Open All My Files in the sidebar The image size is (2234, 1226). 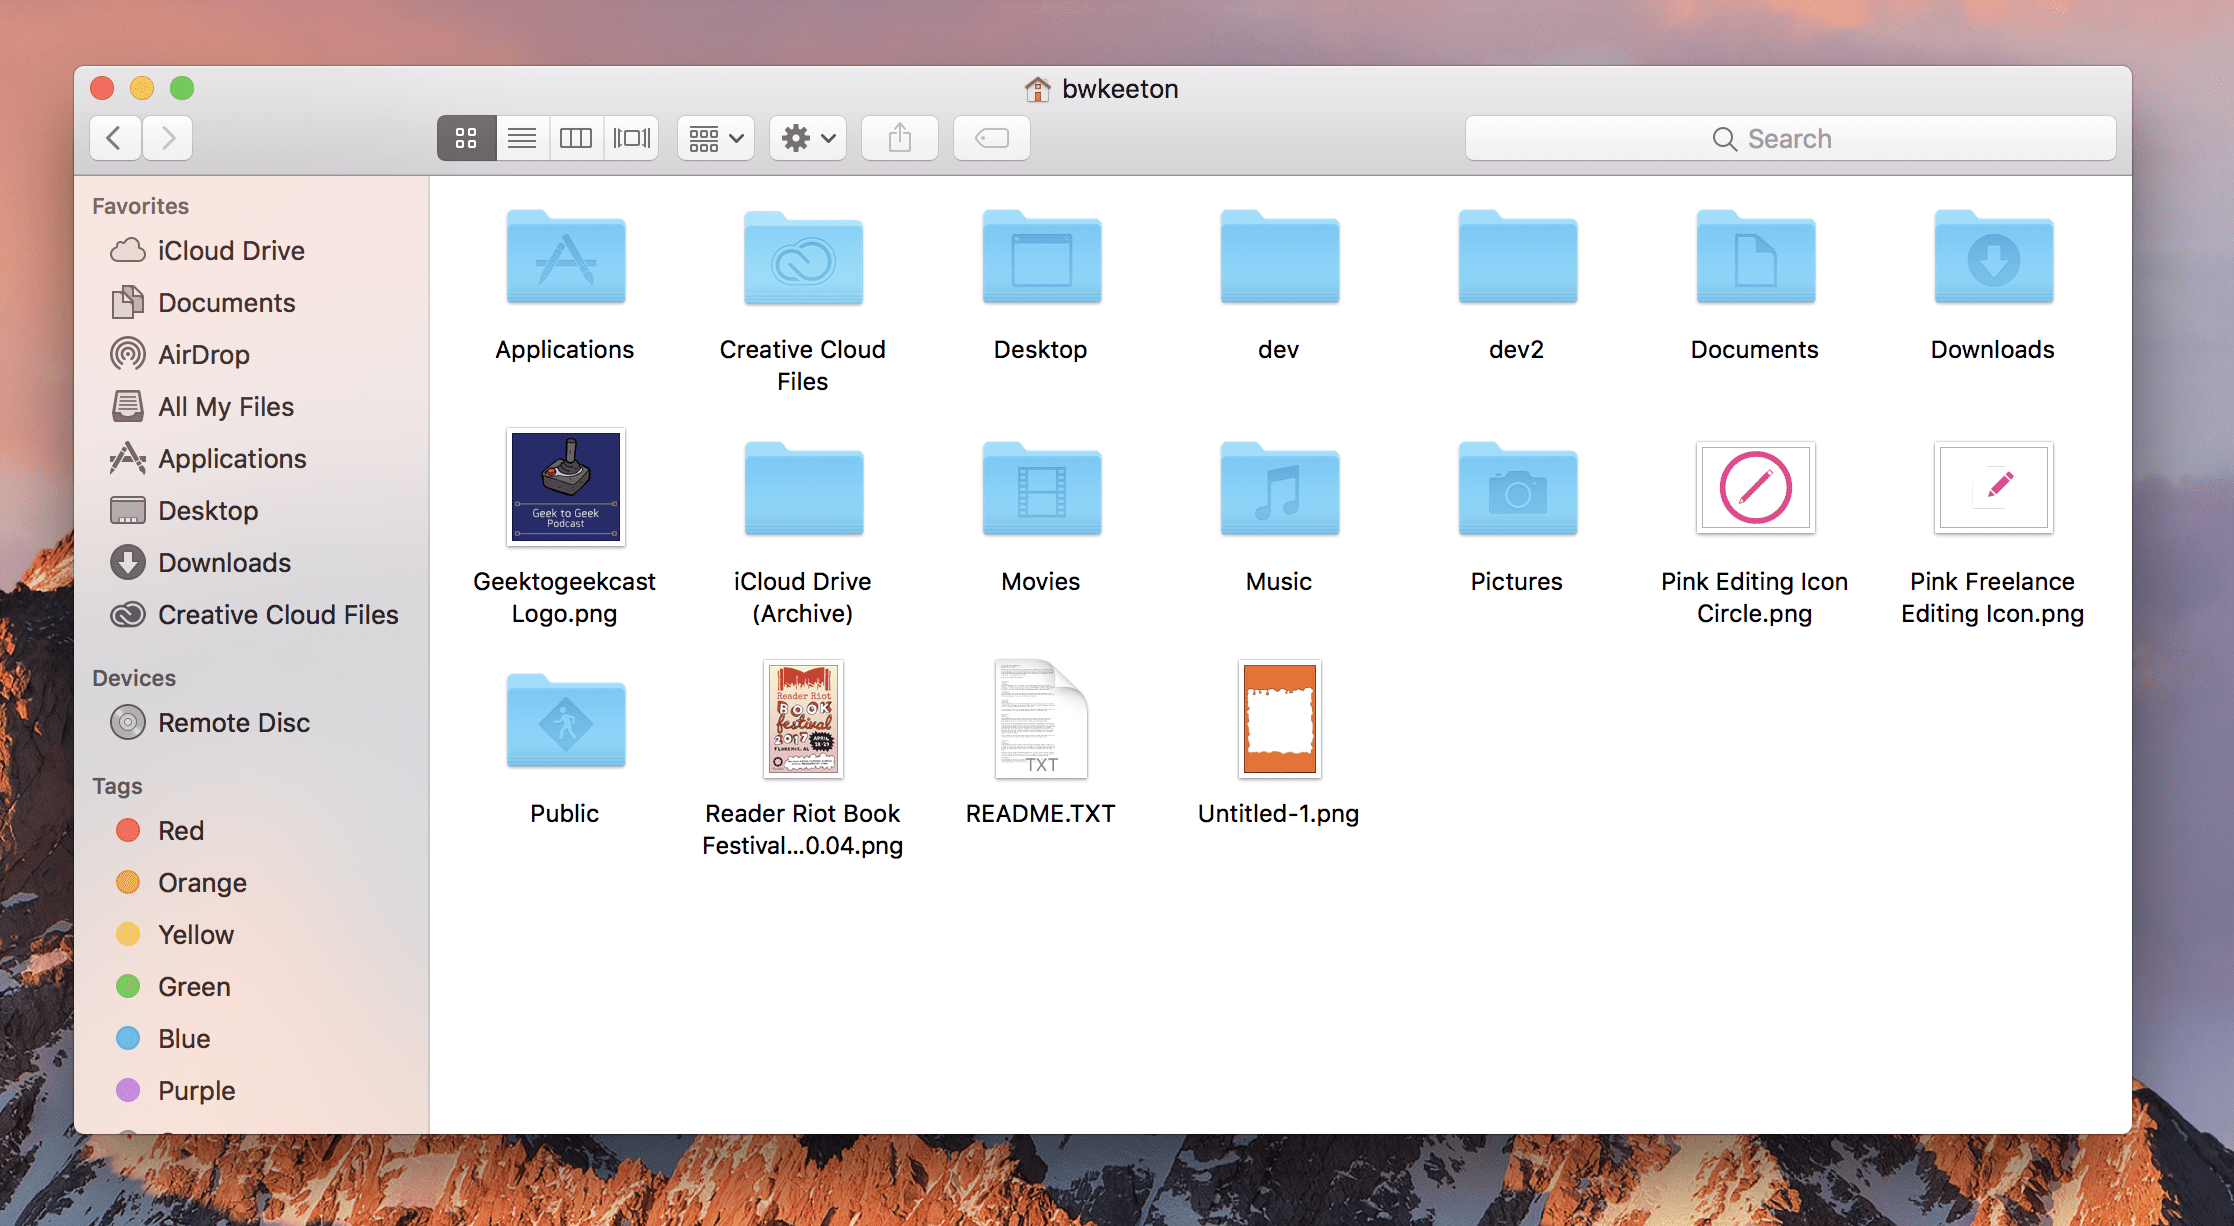pyautogui.click(x=226, y=407)
